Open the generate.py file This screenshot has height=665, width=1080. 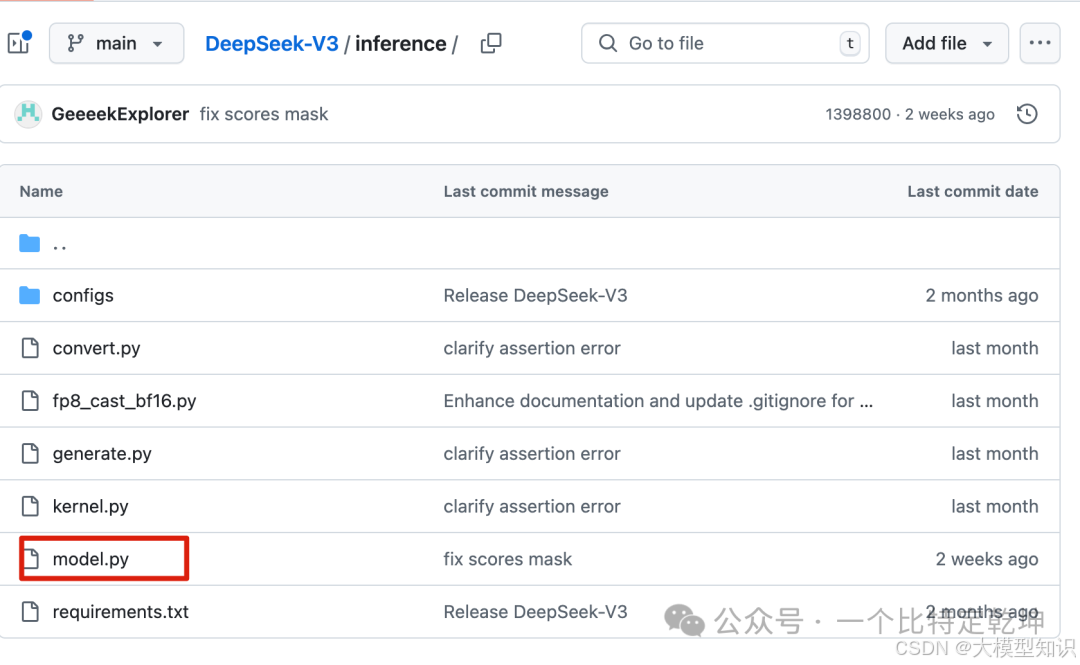(x=102, y=453)
